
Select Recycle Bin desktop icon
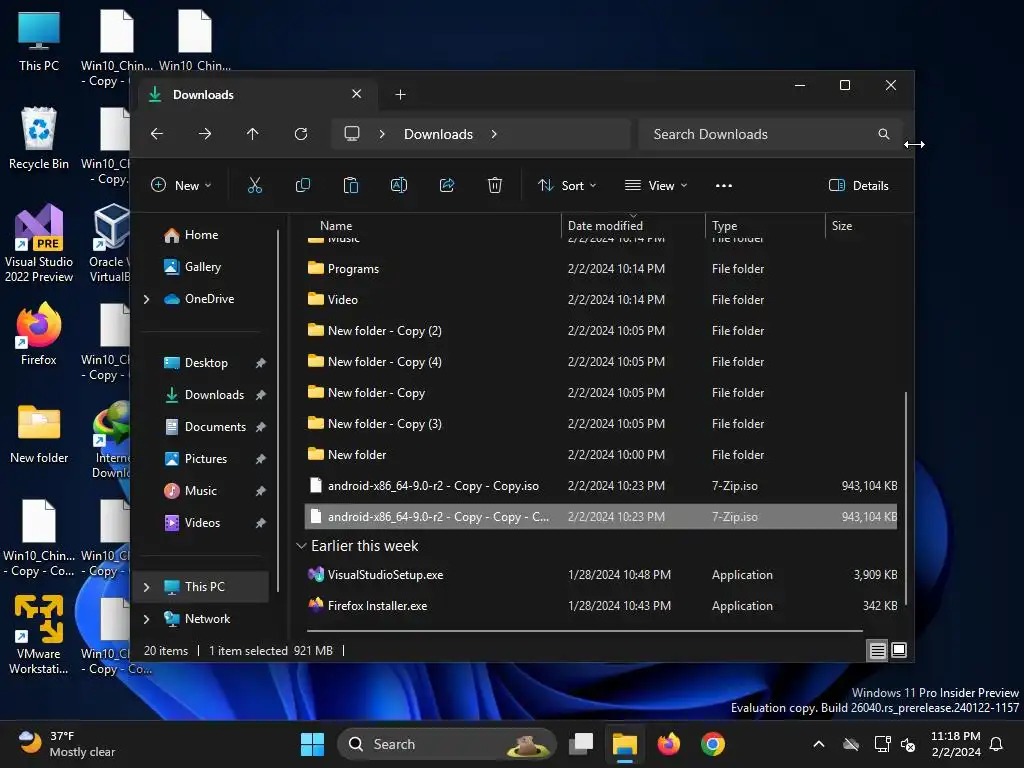click(x=39, y=138)
